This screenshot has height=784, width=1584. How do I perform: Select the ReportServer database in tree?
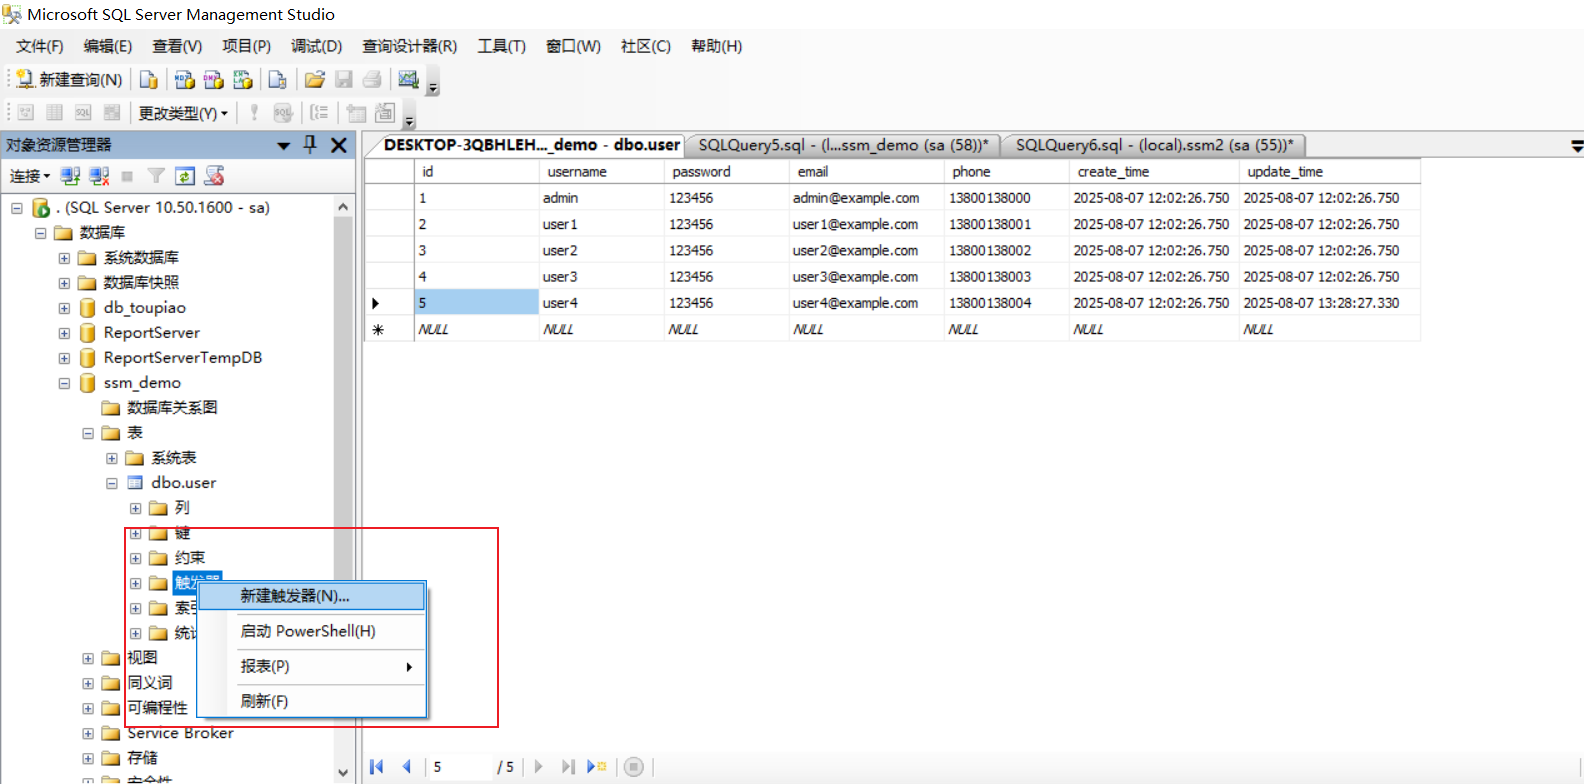[152, 333]
